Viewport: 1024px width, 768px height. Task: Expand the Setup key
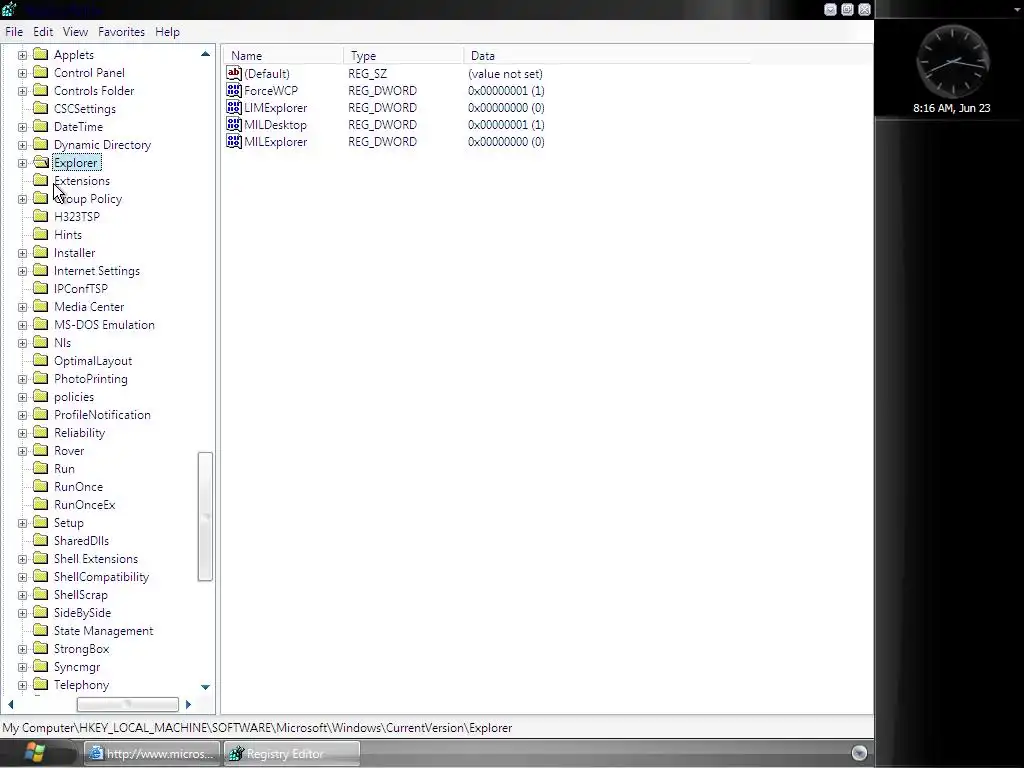(22, 523)
